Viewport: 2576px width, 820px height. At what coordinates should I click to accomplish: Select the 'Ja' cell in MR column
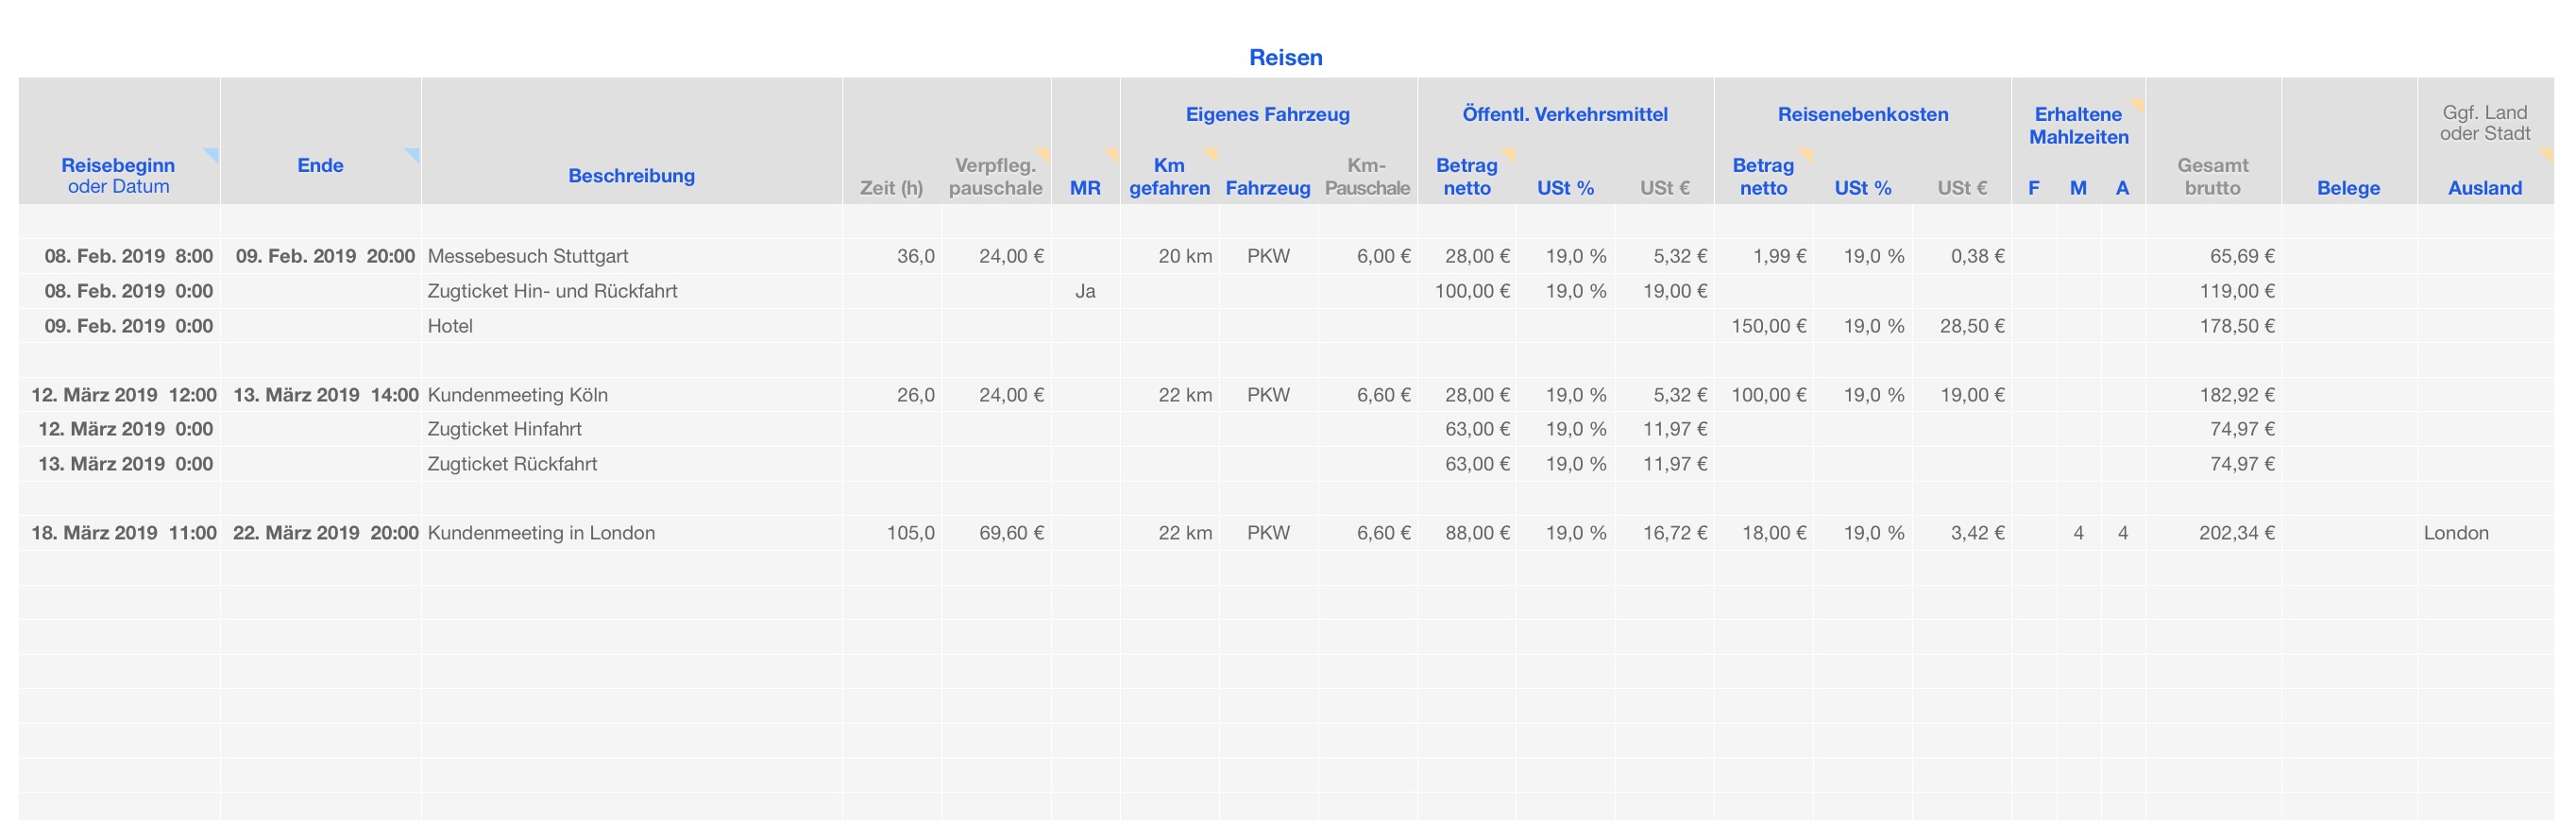[1085, 291]
